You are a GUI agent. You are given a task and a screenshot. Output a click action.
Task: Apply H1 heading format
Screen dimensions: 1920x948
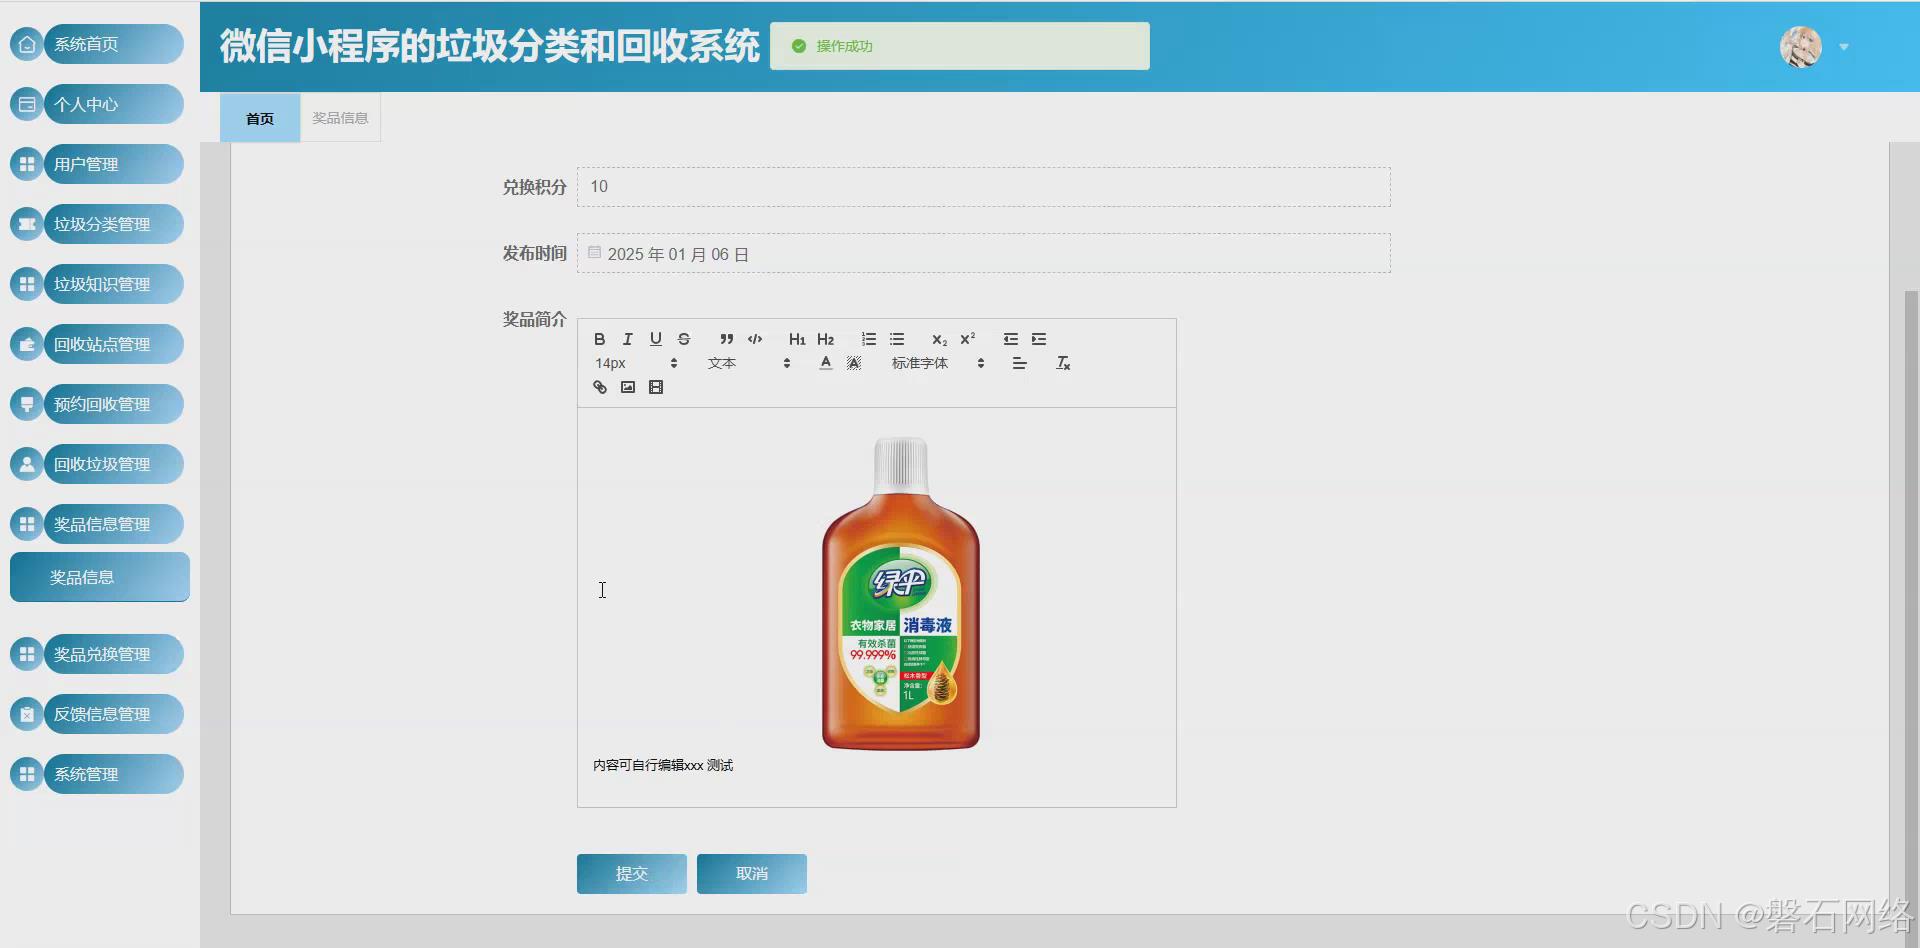tap(796, 339)
